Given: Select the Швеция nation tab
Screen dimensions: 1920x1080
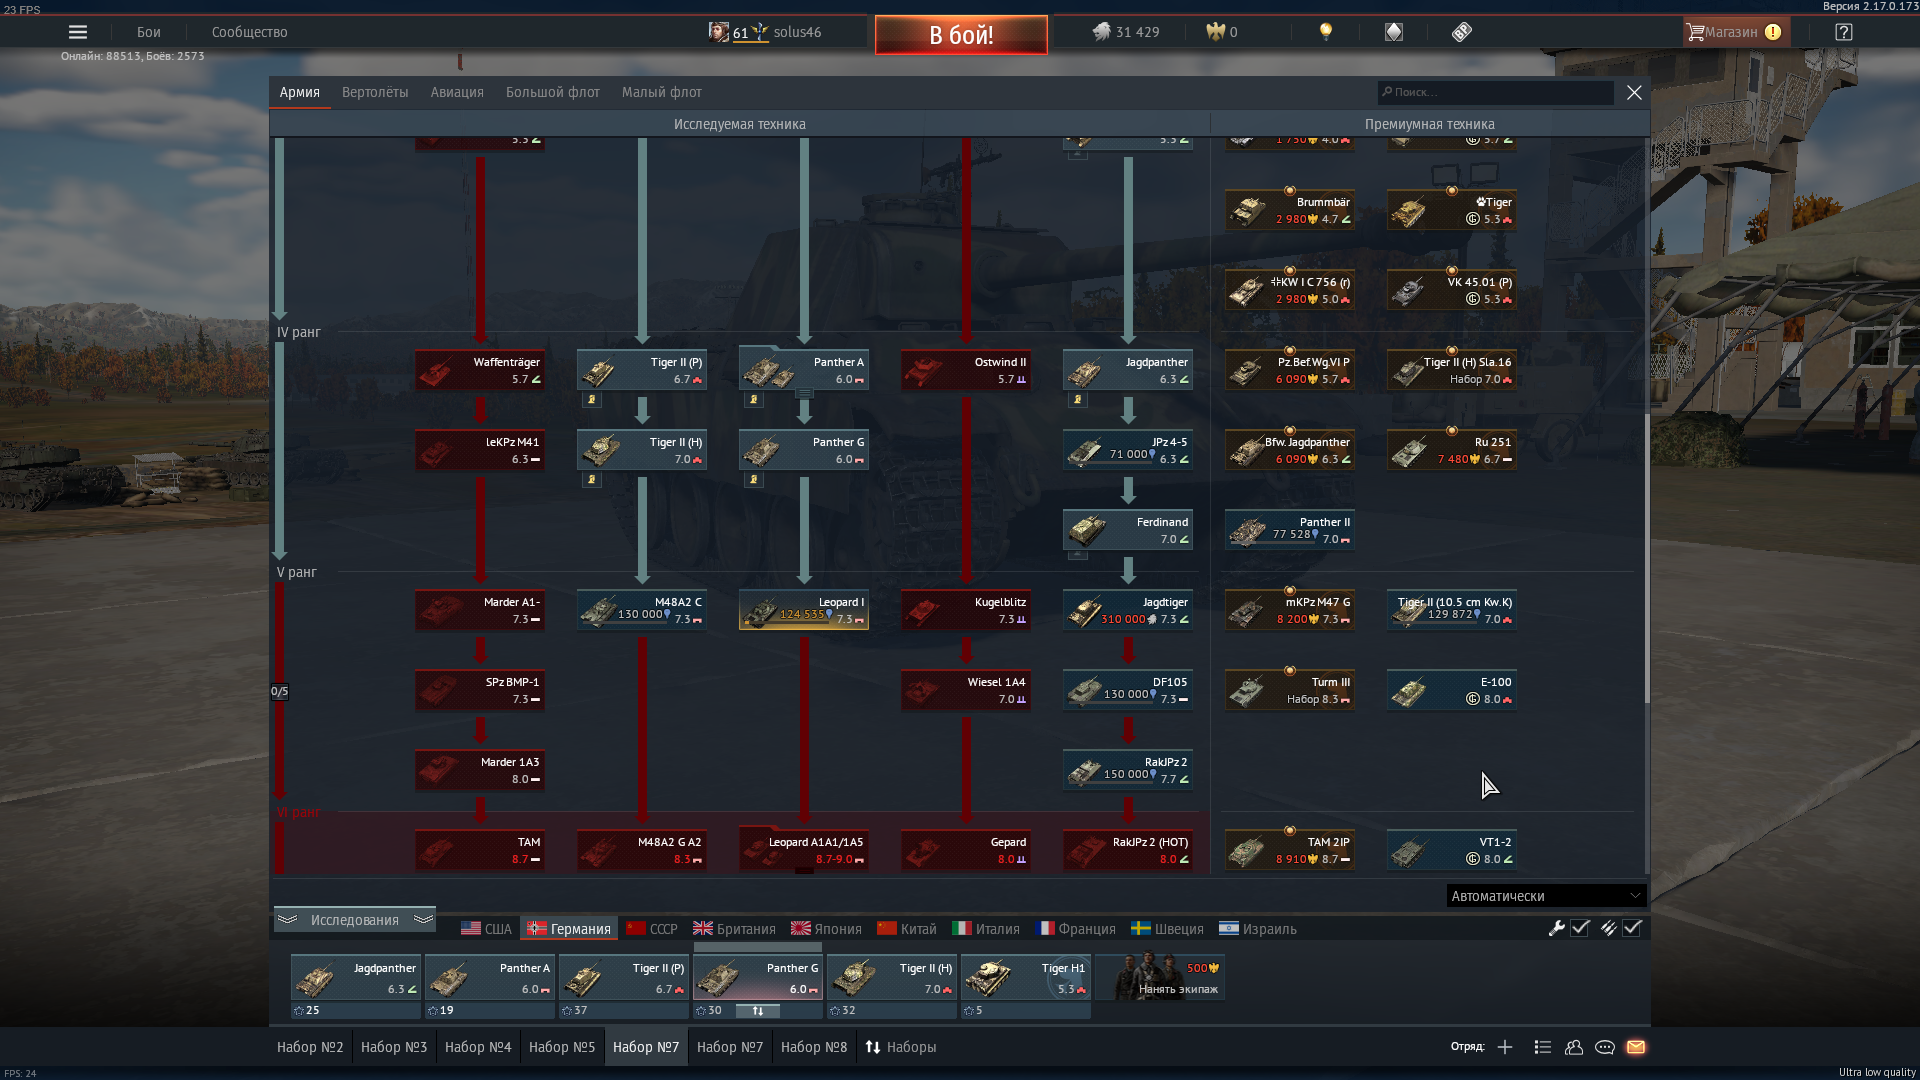Looking at the screenshot, I should click(1167, 929).
